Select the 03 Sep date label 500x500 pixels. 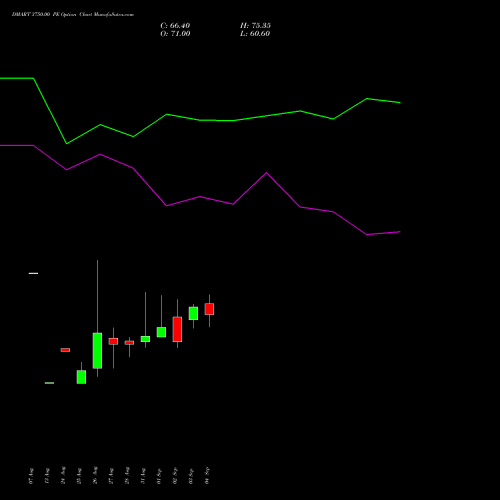[x=191, y=476]
